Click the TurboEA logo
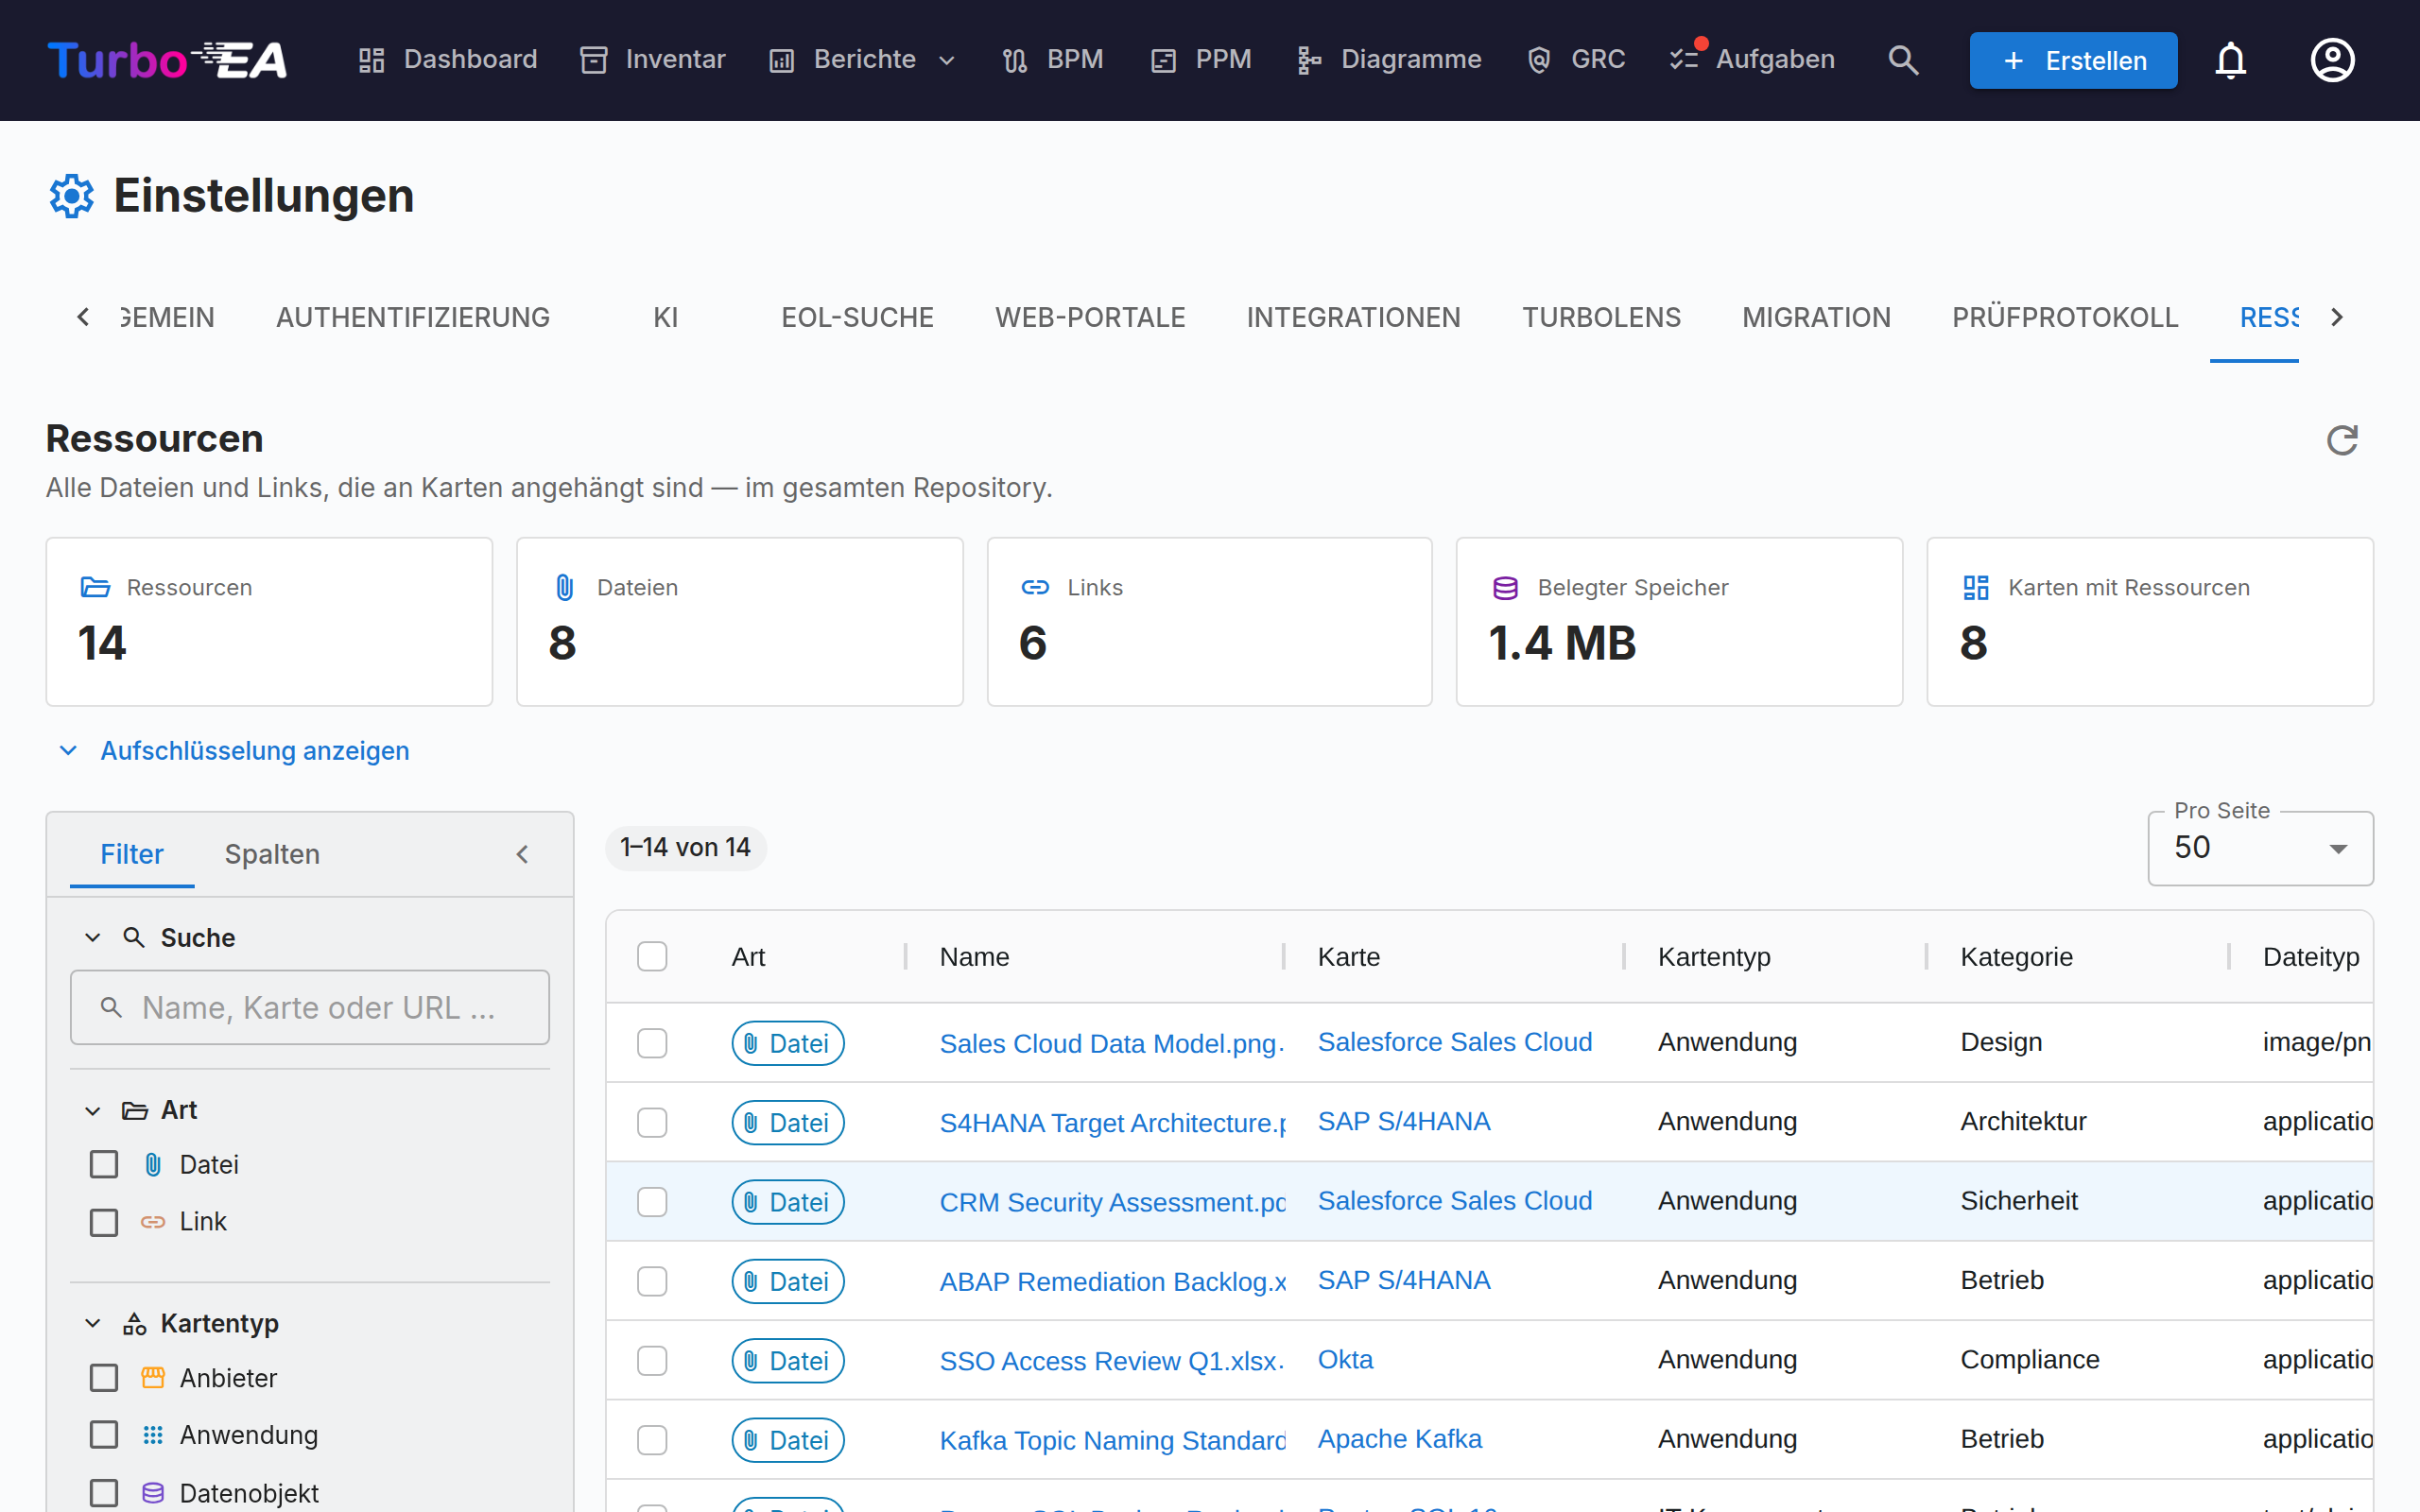 coord(167,60)
